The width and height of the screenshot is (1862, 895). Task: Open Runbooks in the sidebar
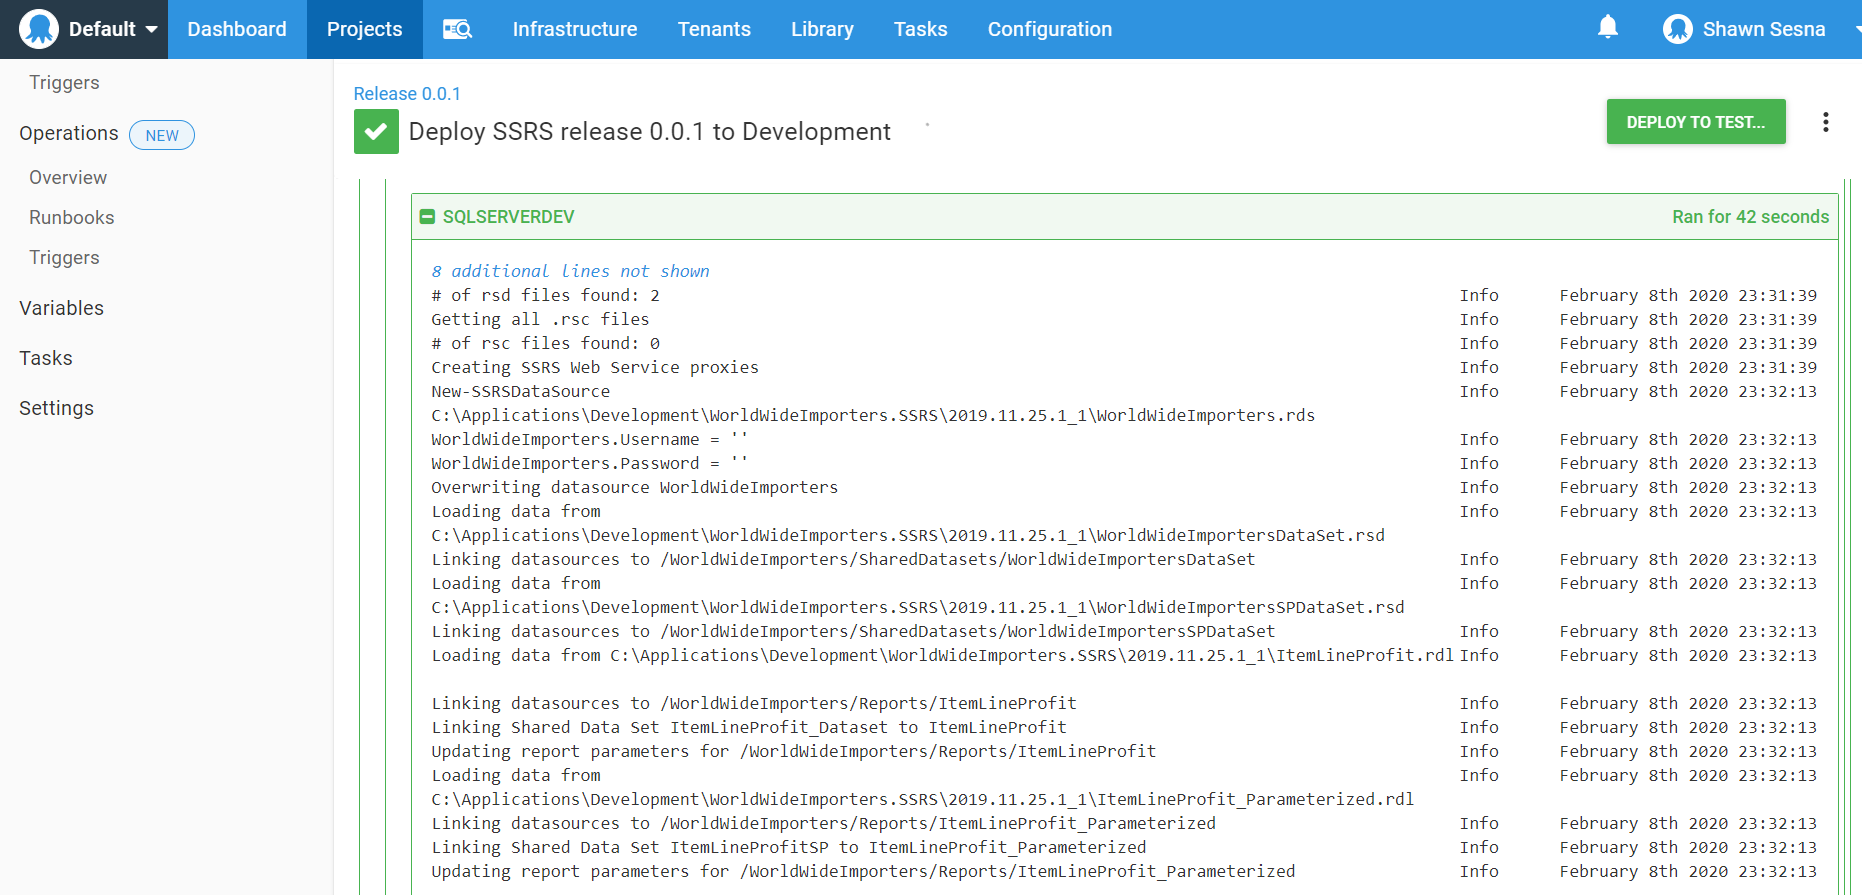click(72, 217)
